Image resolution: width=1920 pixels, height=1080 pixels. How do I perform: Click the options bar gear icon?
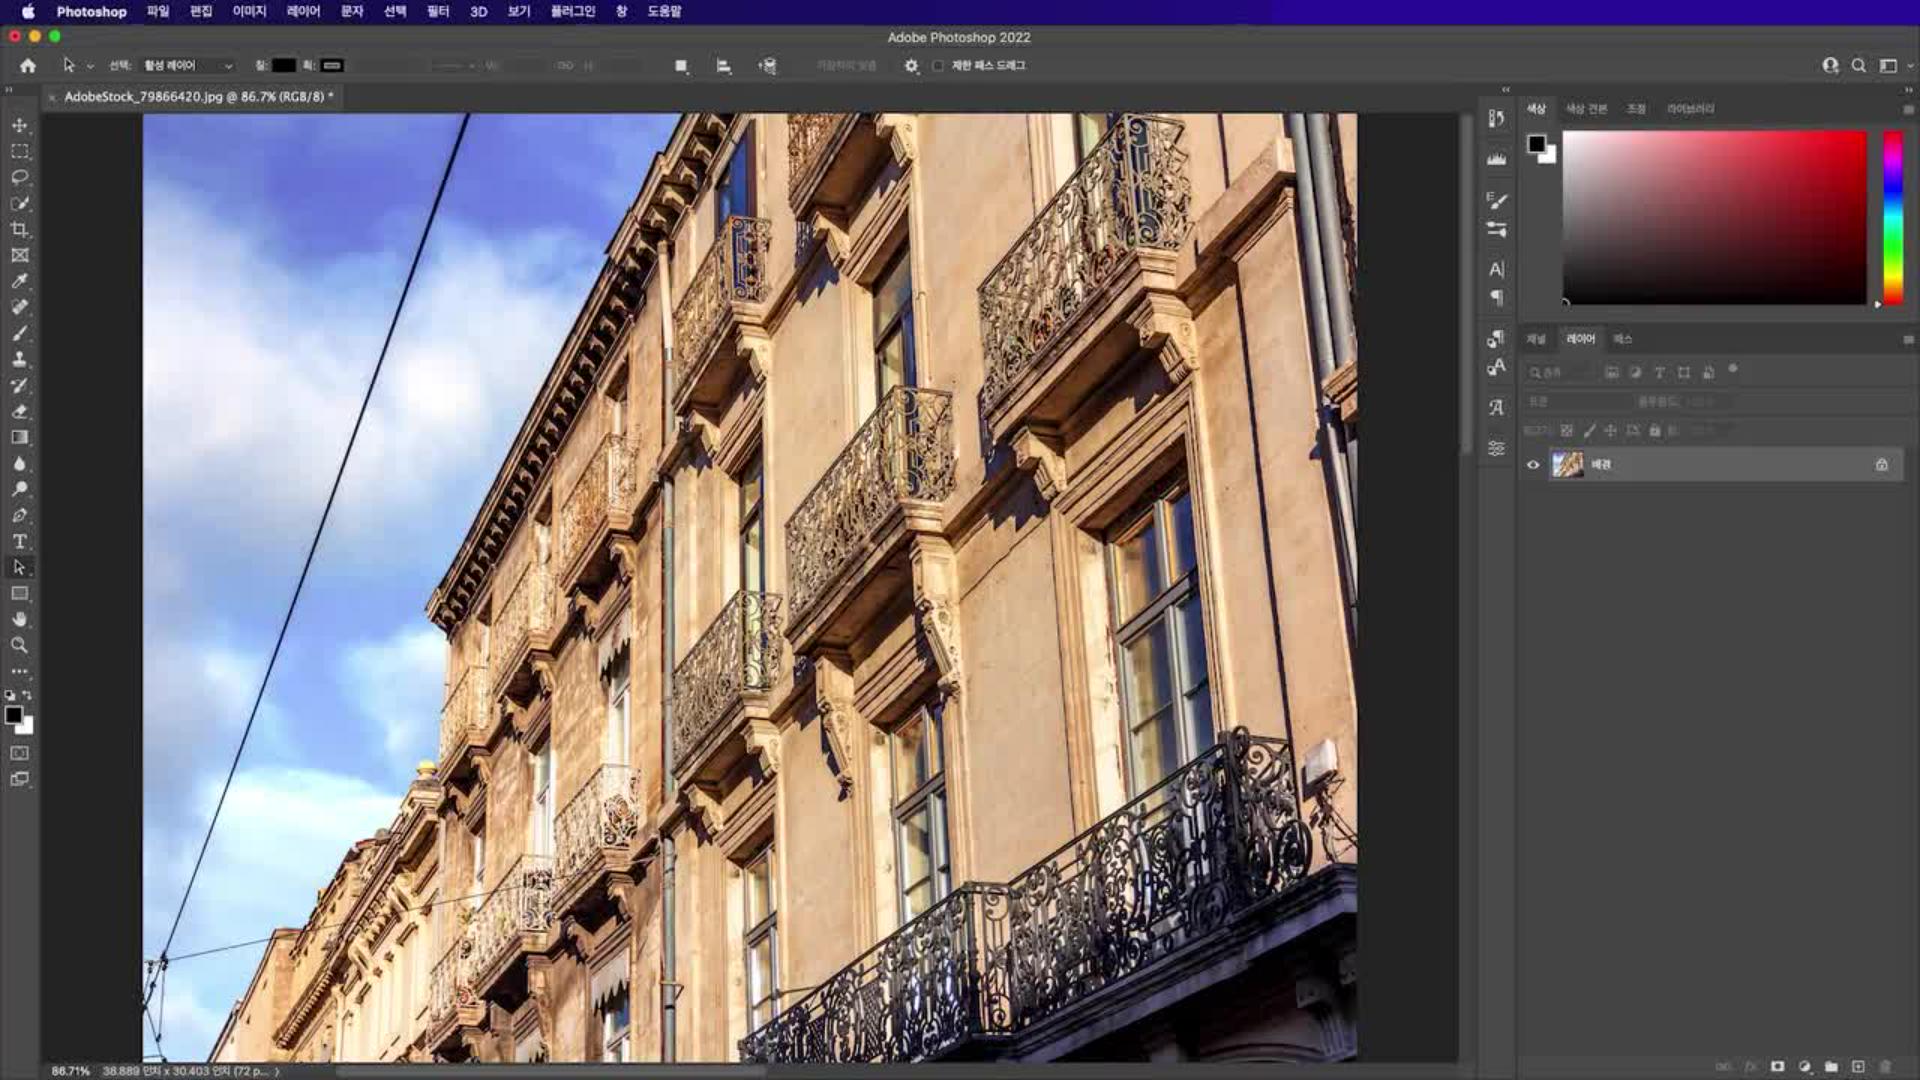[x=911, y=66]
